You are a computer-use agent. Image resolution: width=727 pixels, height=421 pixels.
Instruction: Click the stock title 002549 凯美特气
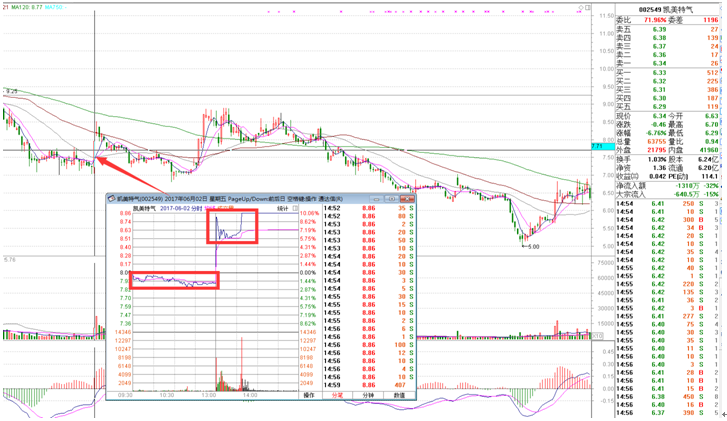click(x=666, y=9)
